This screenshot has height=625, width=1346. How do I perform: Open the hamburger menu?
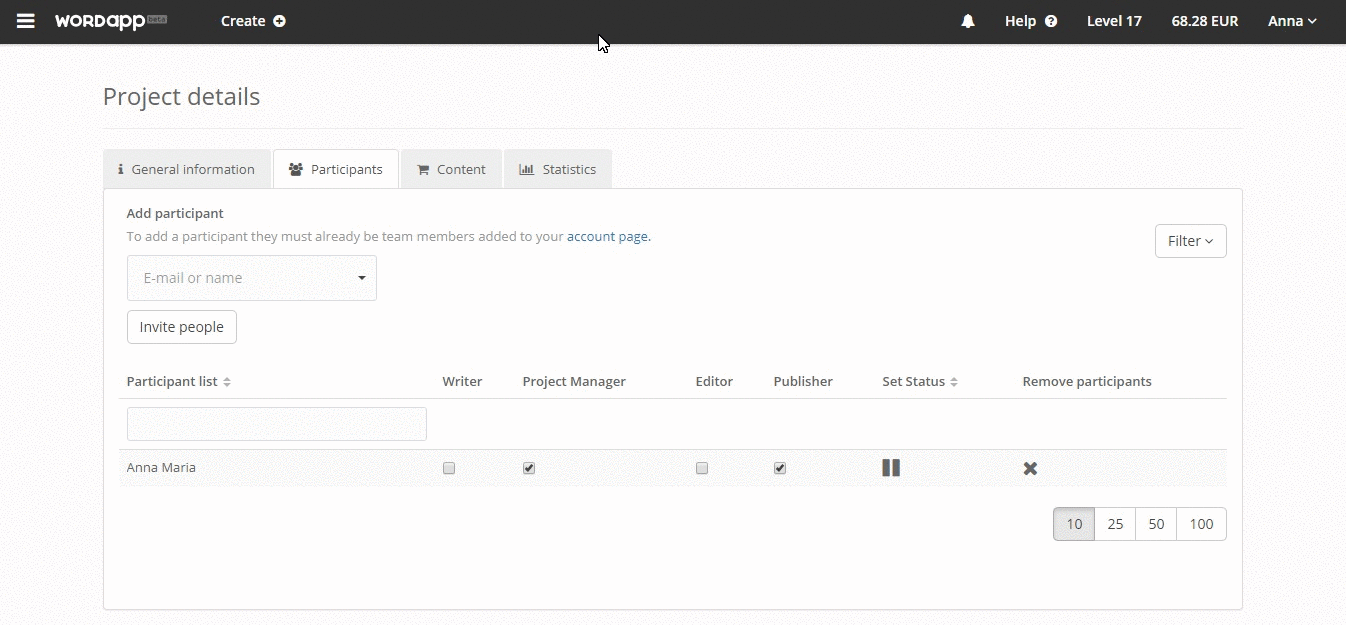coord(26,21)
